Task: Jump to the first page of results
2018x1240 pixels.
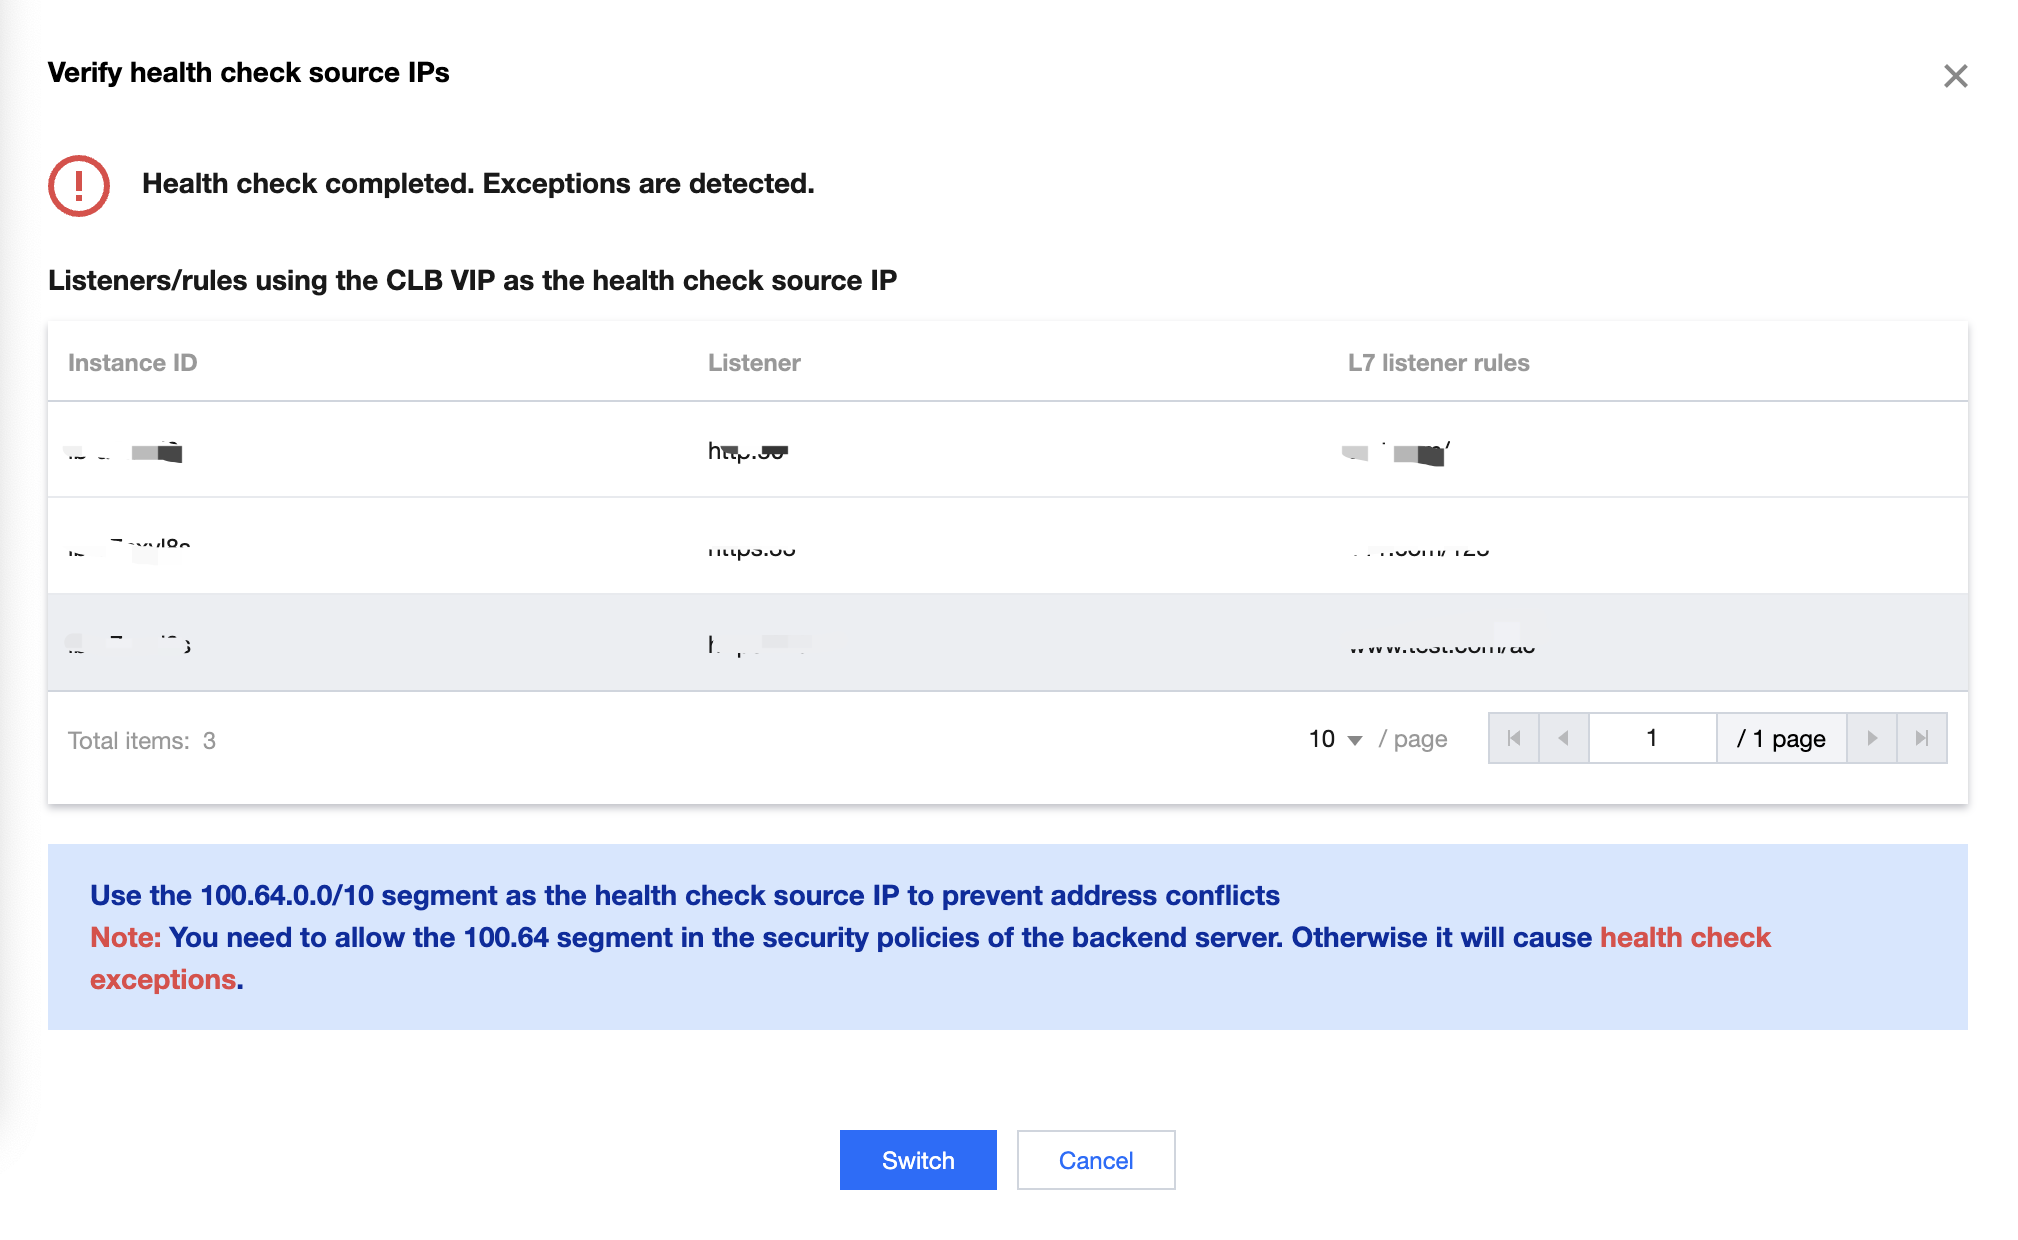Action: [1514, 739]
